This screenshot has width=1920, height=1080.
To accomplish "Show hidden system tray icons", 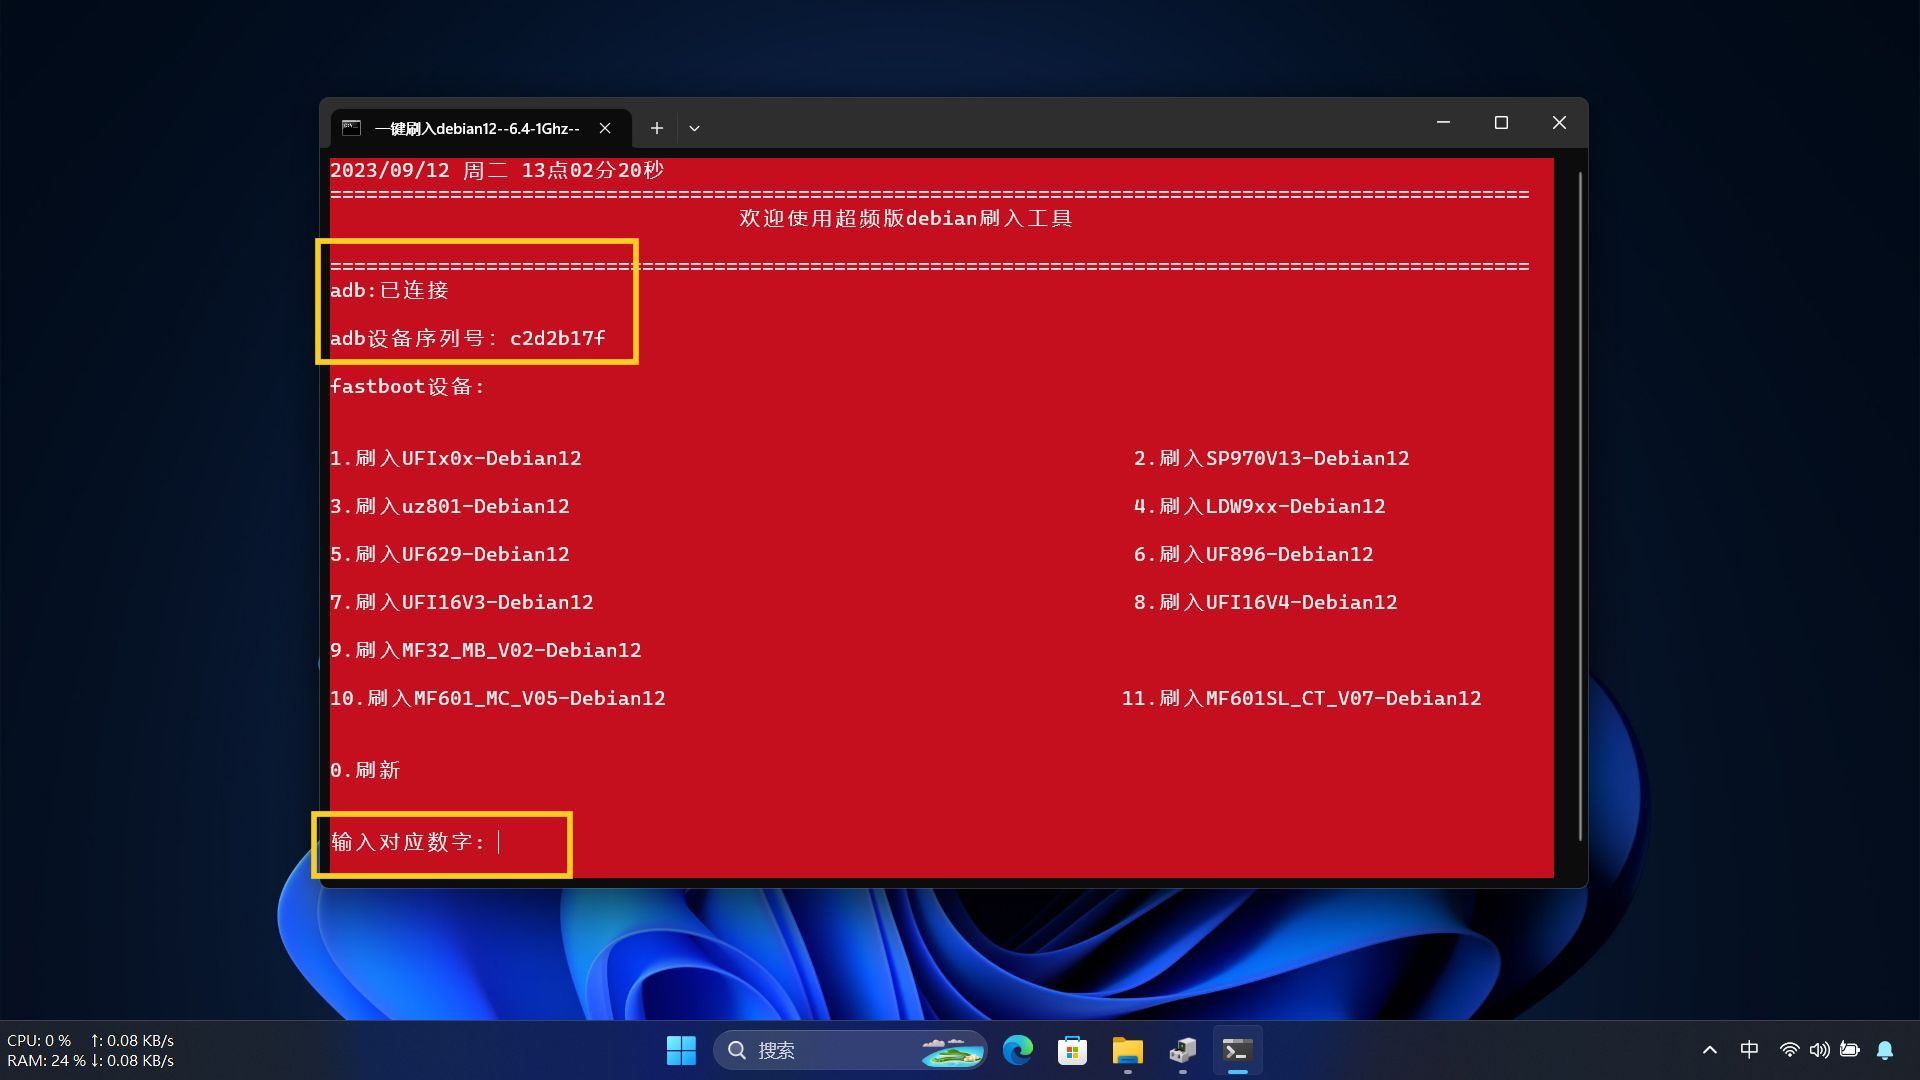I will (x=1709, y=1050).
